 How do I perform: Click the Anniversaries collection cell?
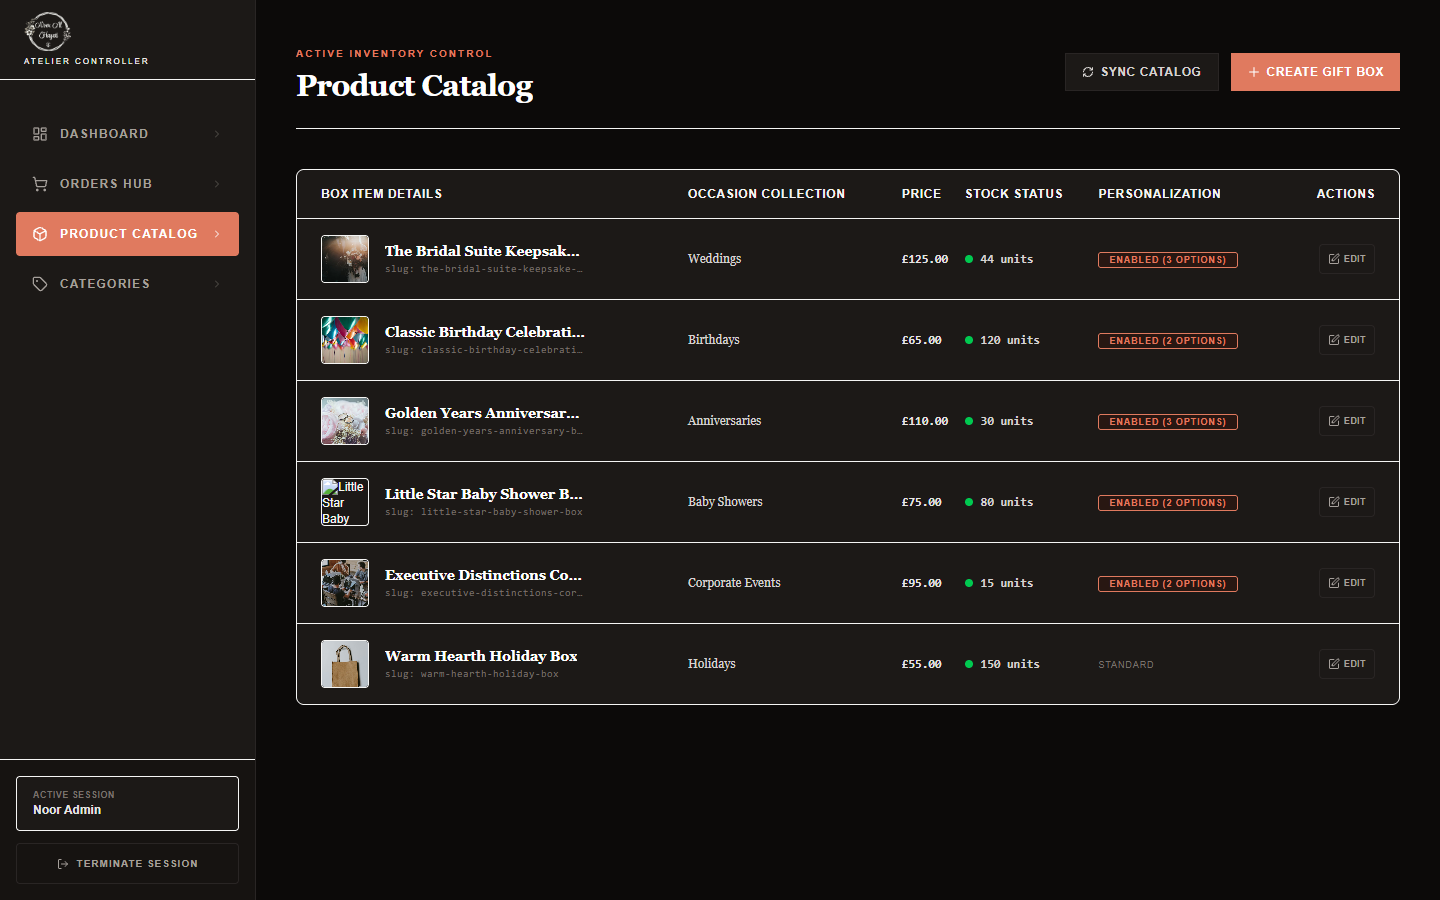724,421
